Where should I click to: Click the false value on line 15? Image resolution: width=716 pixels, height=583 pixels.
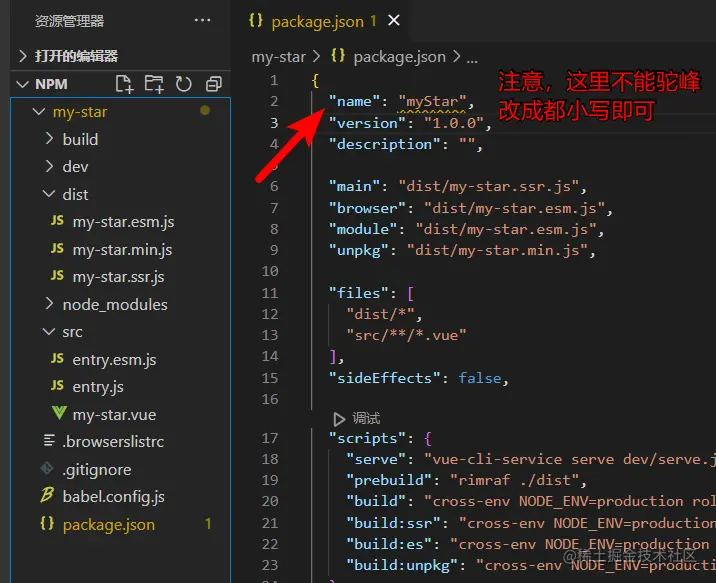coord(480,378)
